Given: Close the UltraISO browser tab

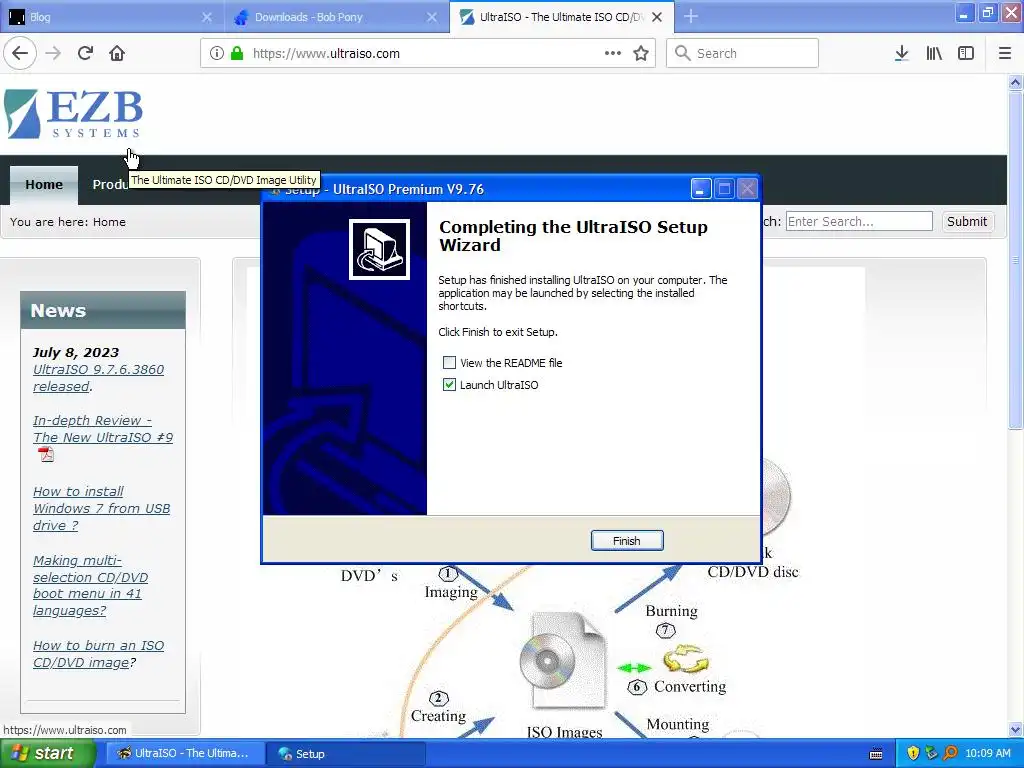Looking at the screenshot, I should pyautogui.click(x=658, y=17).
